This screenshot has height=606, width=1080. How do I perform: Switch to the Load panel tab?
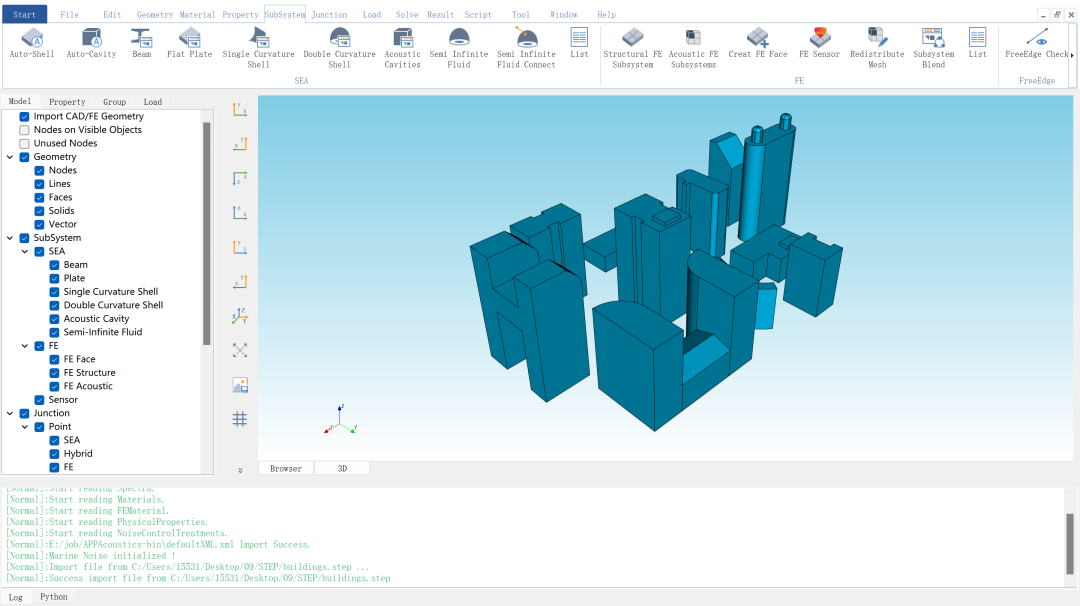click(x=153, y=102)
